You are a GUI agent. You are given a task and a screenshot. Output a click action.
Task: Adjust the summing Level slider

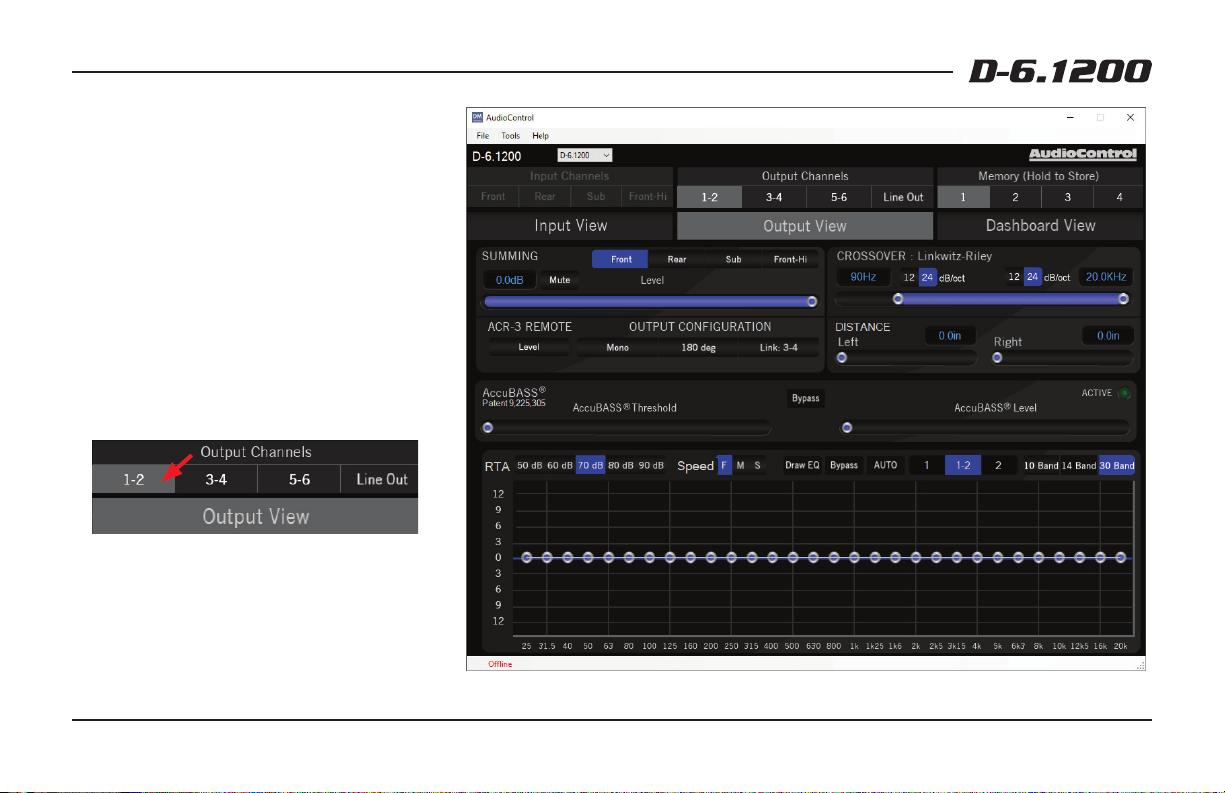[648, 301]
